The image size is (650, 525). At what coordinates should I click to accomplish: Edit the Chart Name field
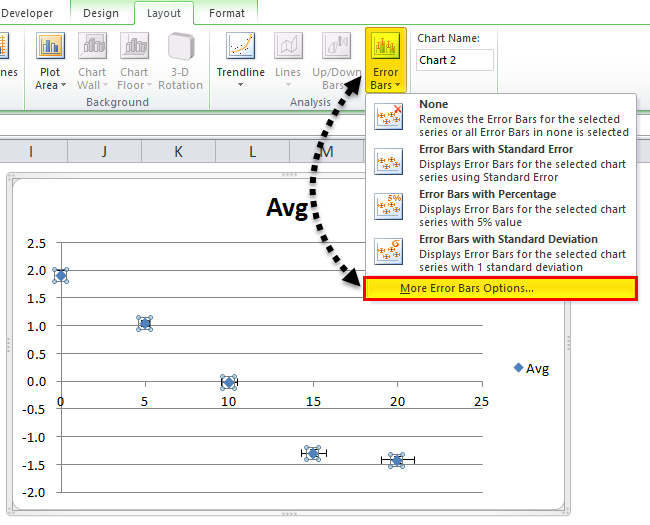click(455, 60)
